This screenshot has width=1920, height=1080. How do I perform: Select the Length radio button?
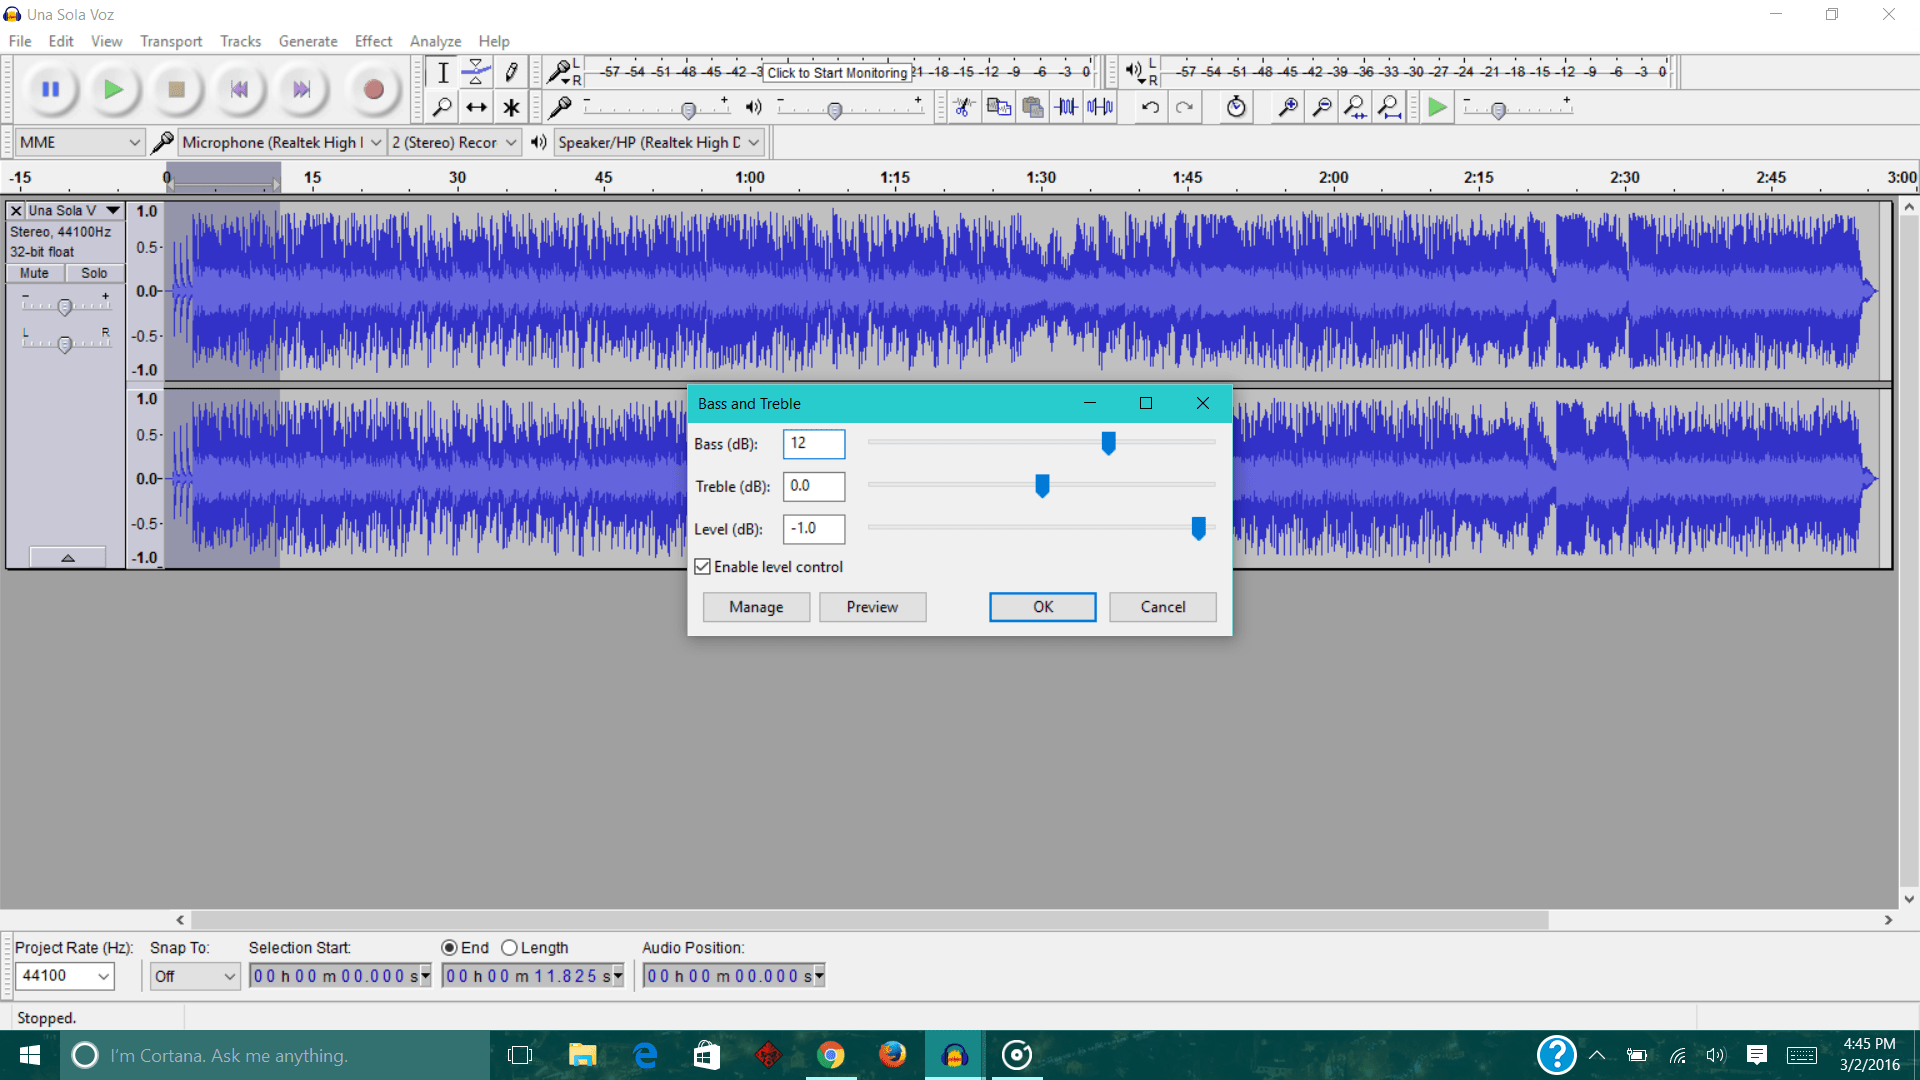pos(510,948)
